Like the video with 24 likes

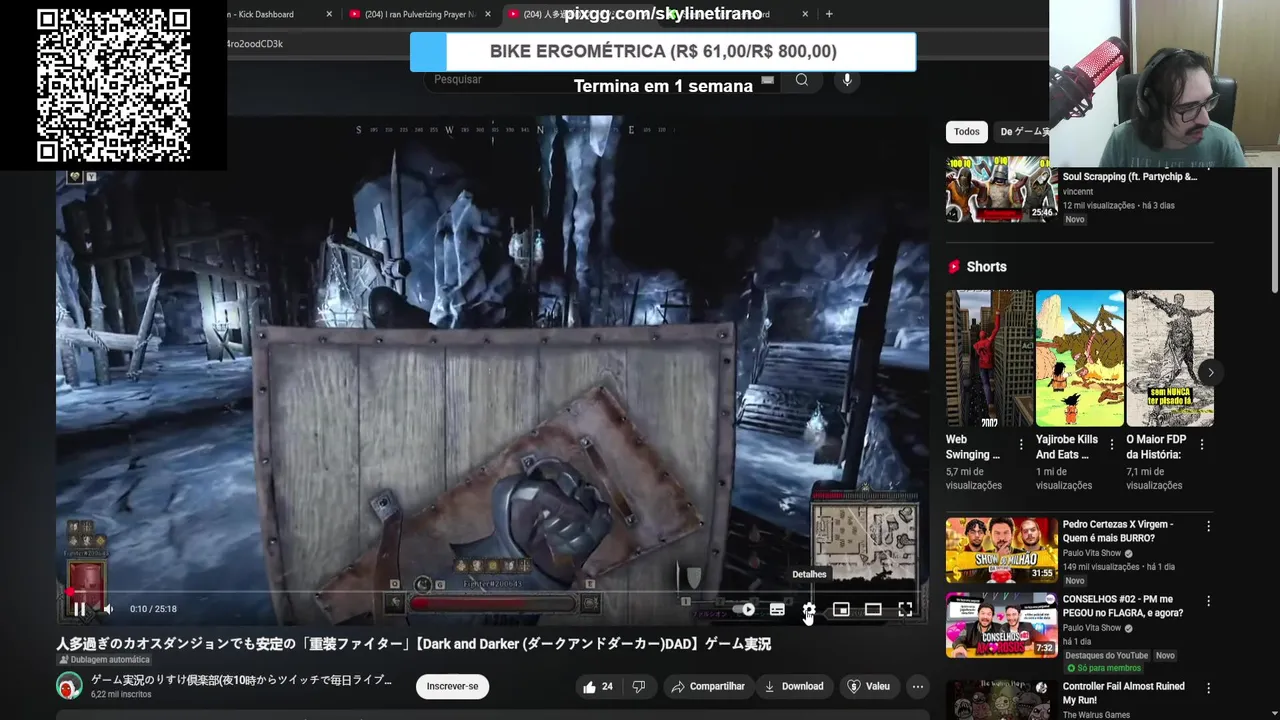click(x=599, y=686)
